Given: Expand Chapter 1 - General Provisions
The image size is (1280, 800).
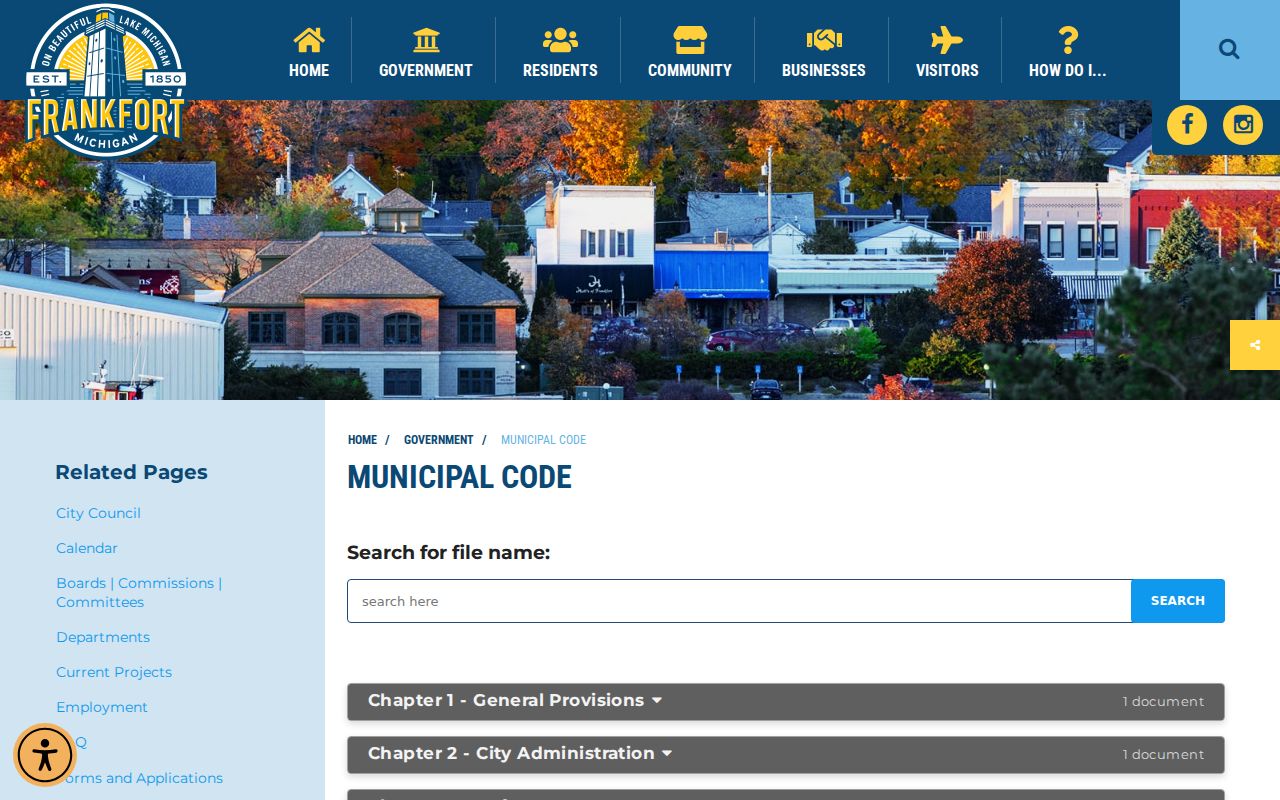Looking at the screenshot, I should tap(786, 702).
